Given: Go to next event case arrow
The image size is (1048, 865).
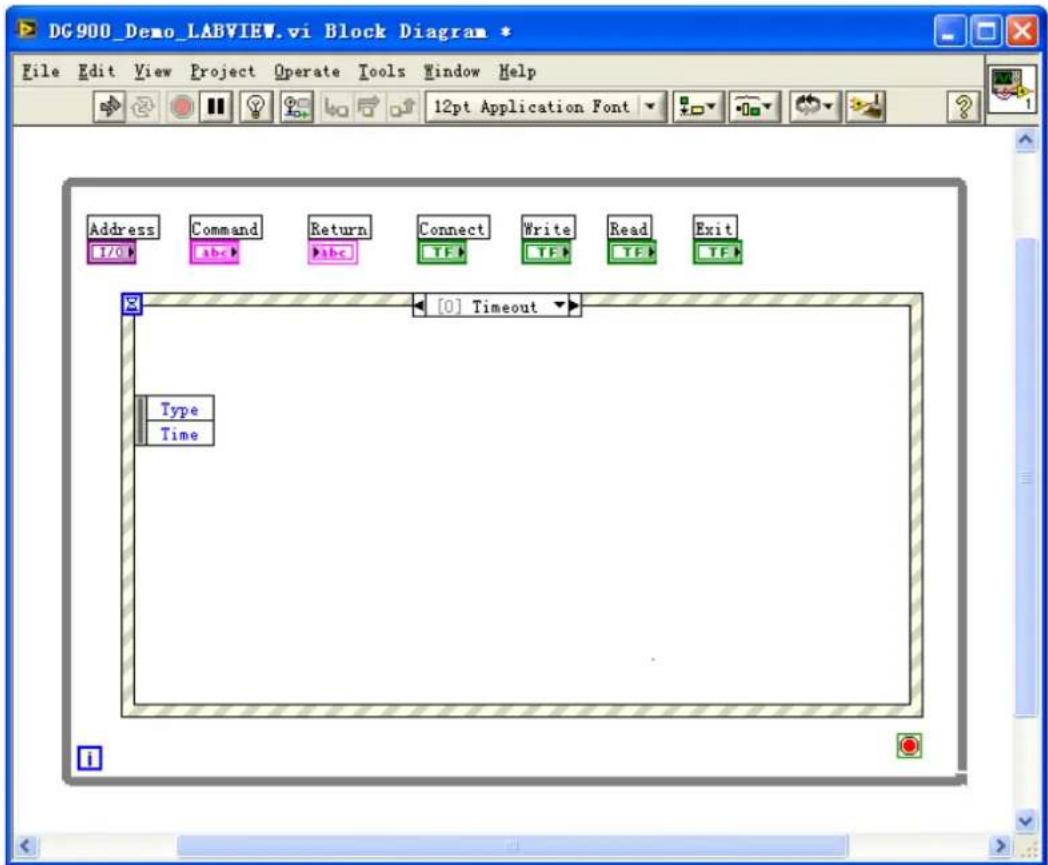Looking at the screenshot, I should (575, 306).
